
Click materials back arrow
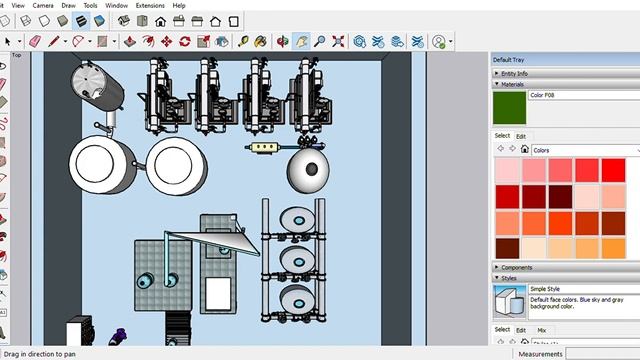[x=500, y=149]
